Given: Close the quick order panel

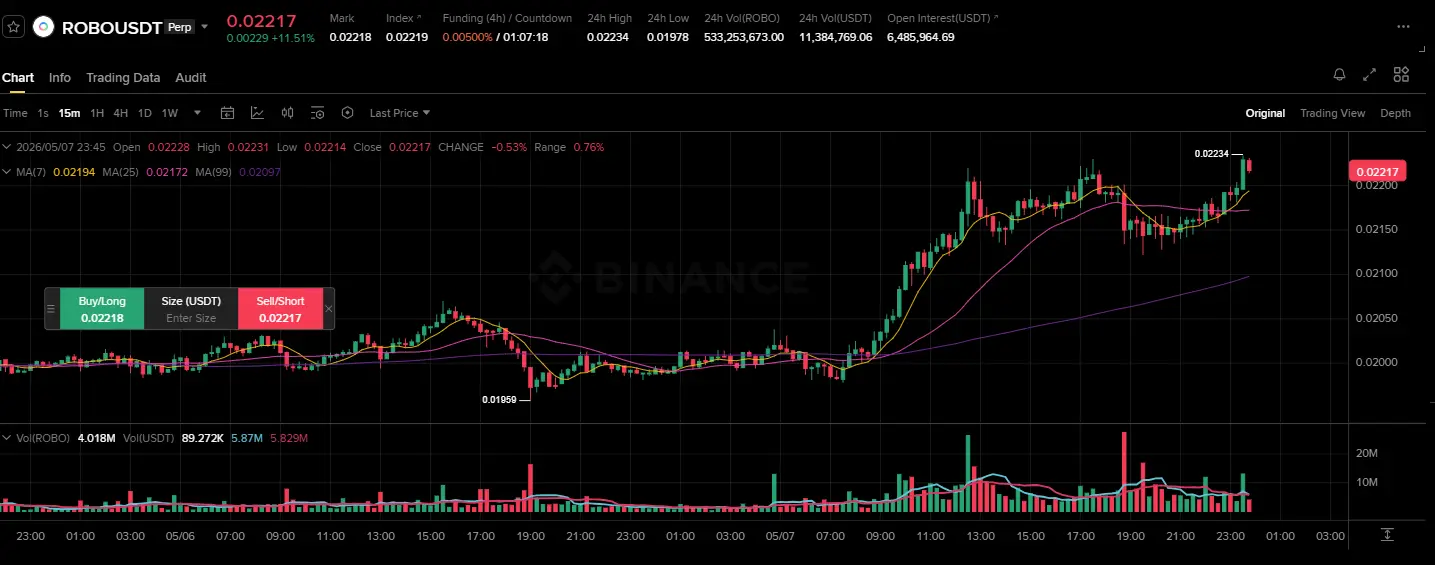Looking at the screenshot, I should click(x=329, y=309).
